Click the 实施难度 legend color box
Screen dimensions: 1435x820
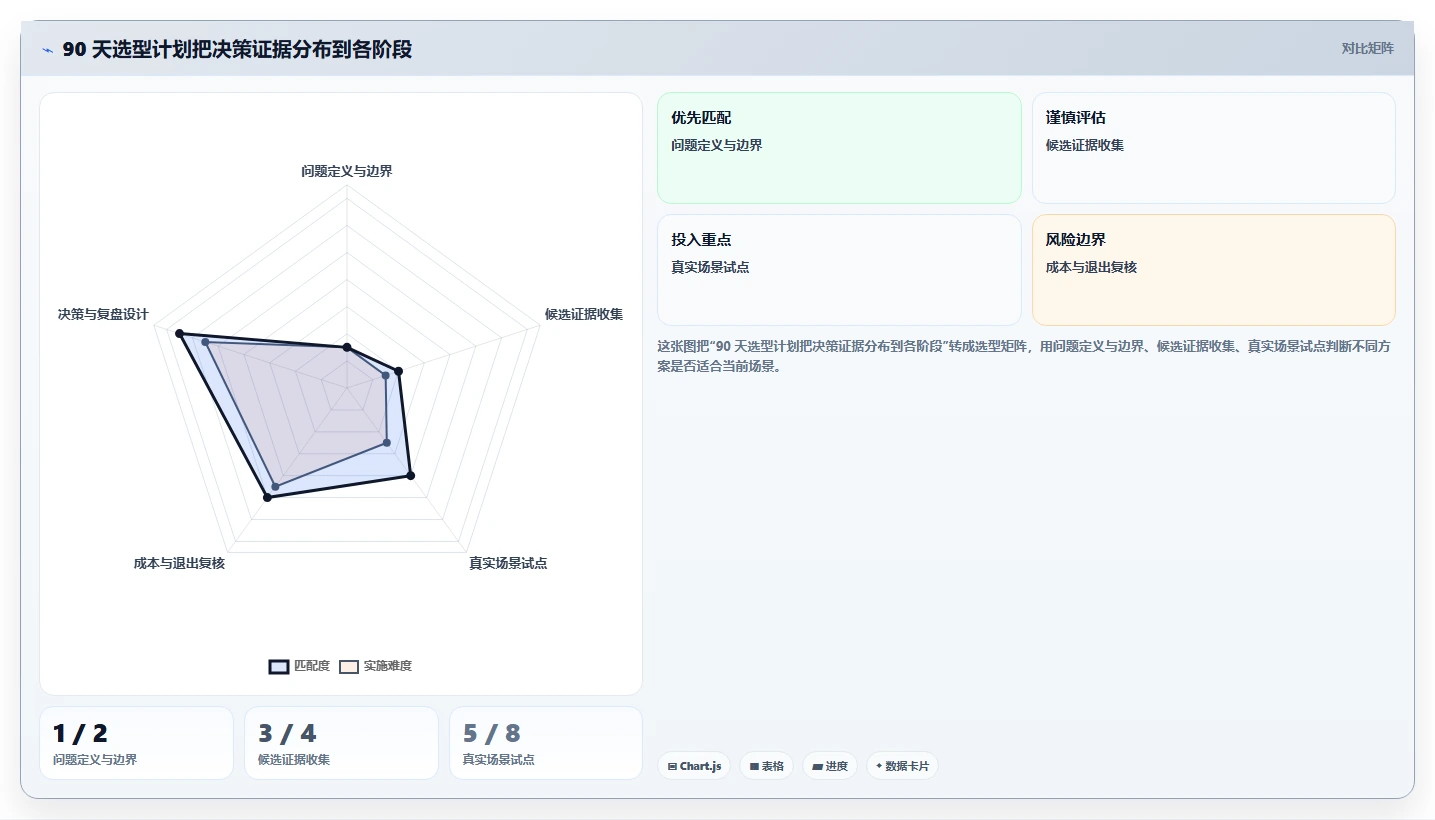[x=349, y=667]
